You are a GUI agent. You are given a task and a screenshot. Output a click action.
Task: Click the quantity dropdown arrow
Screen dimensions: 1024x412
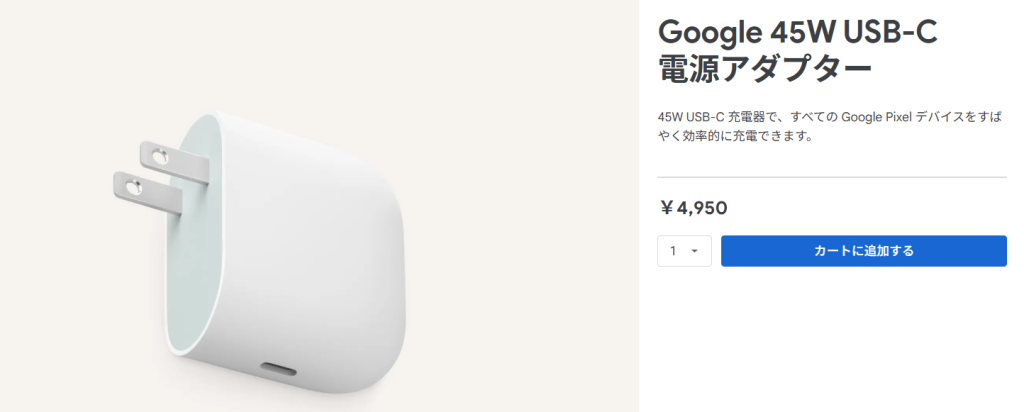[694, 251]
